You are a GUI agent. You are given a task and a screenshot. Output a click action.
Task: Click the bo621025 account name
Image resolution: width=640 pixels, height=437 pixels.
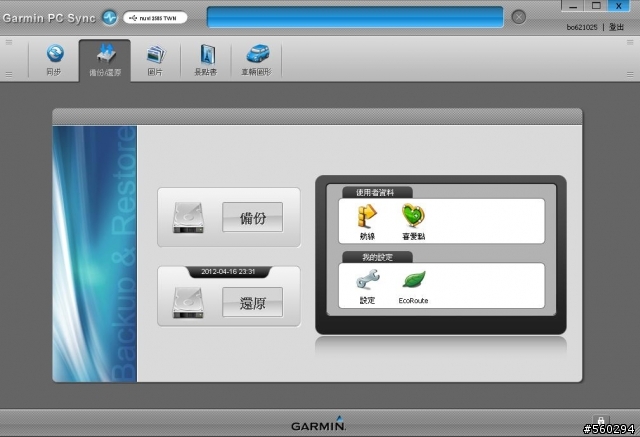[x=582, y=27]
